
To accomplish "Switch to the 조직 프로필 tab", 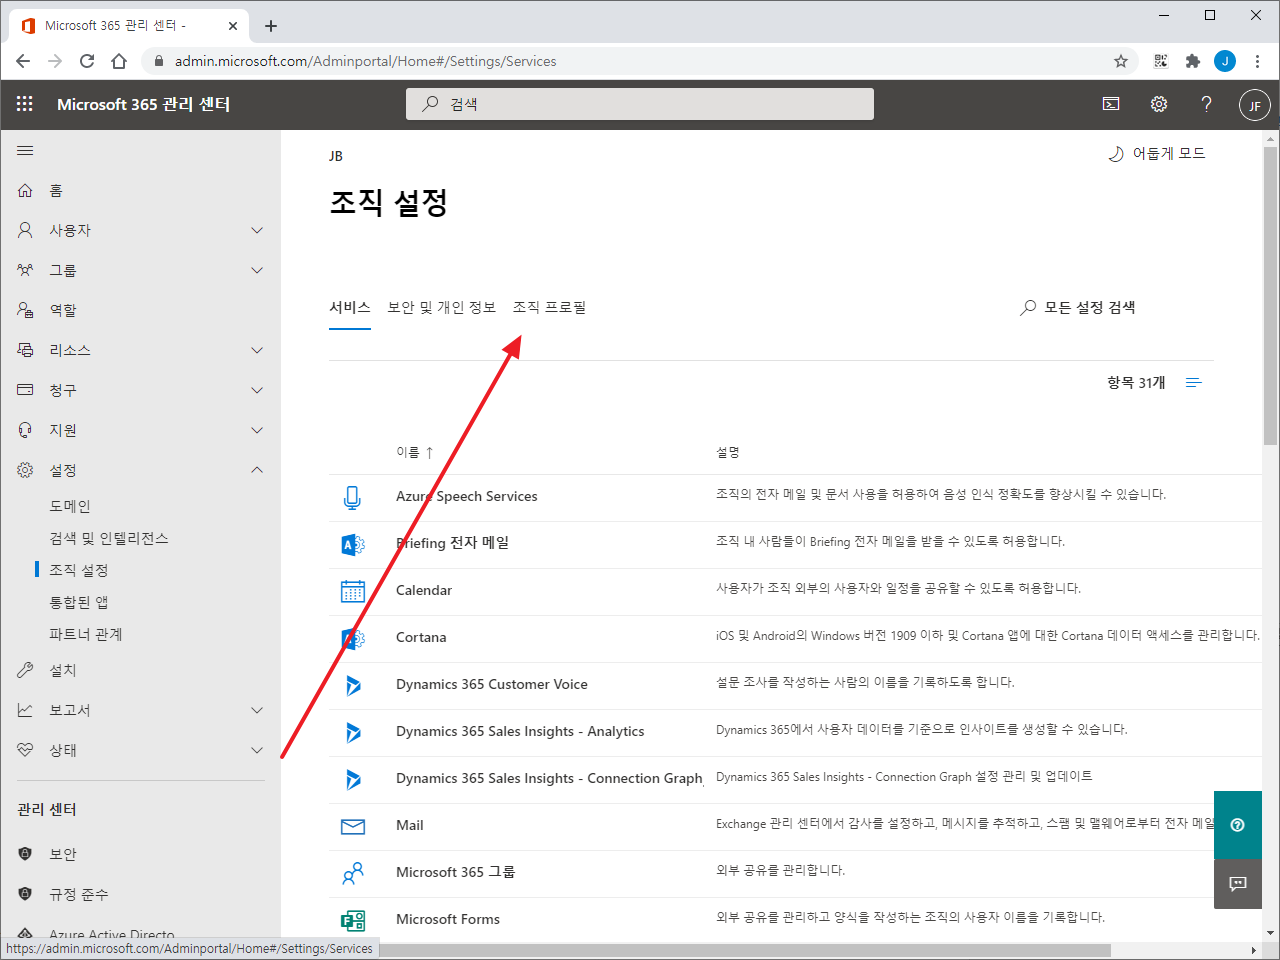I will (x=549, y=308).
